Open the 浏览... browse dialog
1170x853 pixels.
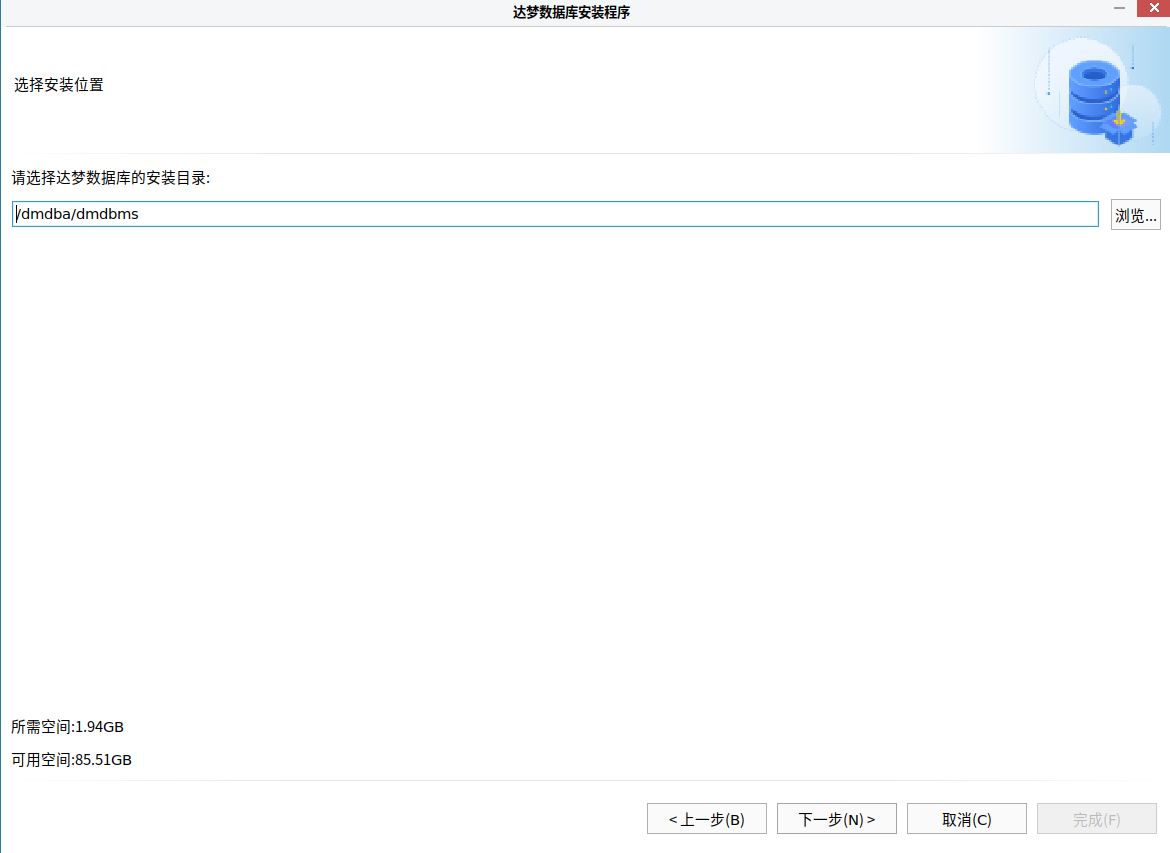coord(1135,215)
